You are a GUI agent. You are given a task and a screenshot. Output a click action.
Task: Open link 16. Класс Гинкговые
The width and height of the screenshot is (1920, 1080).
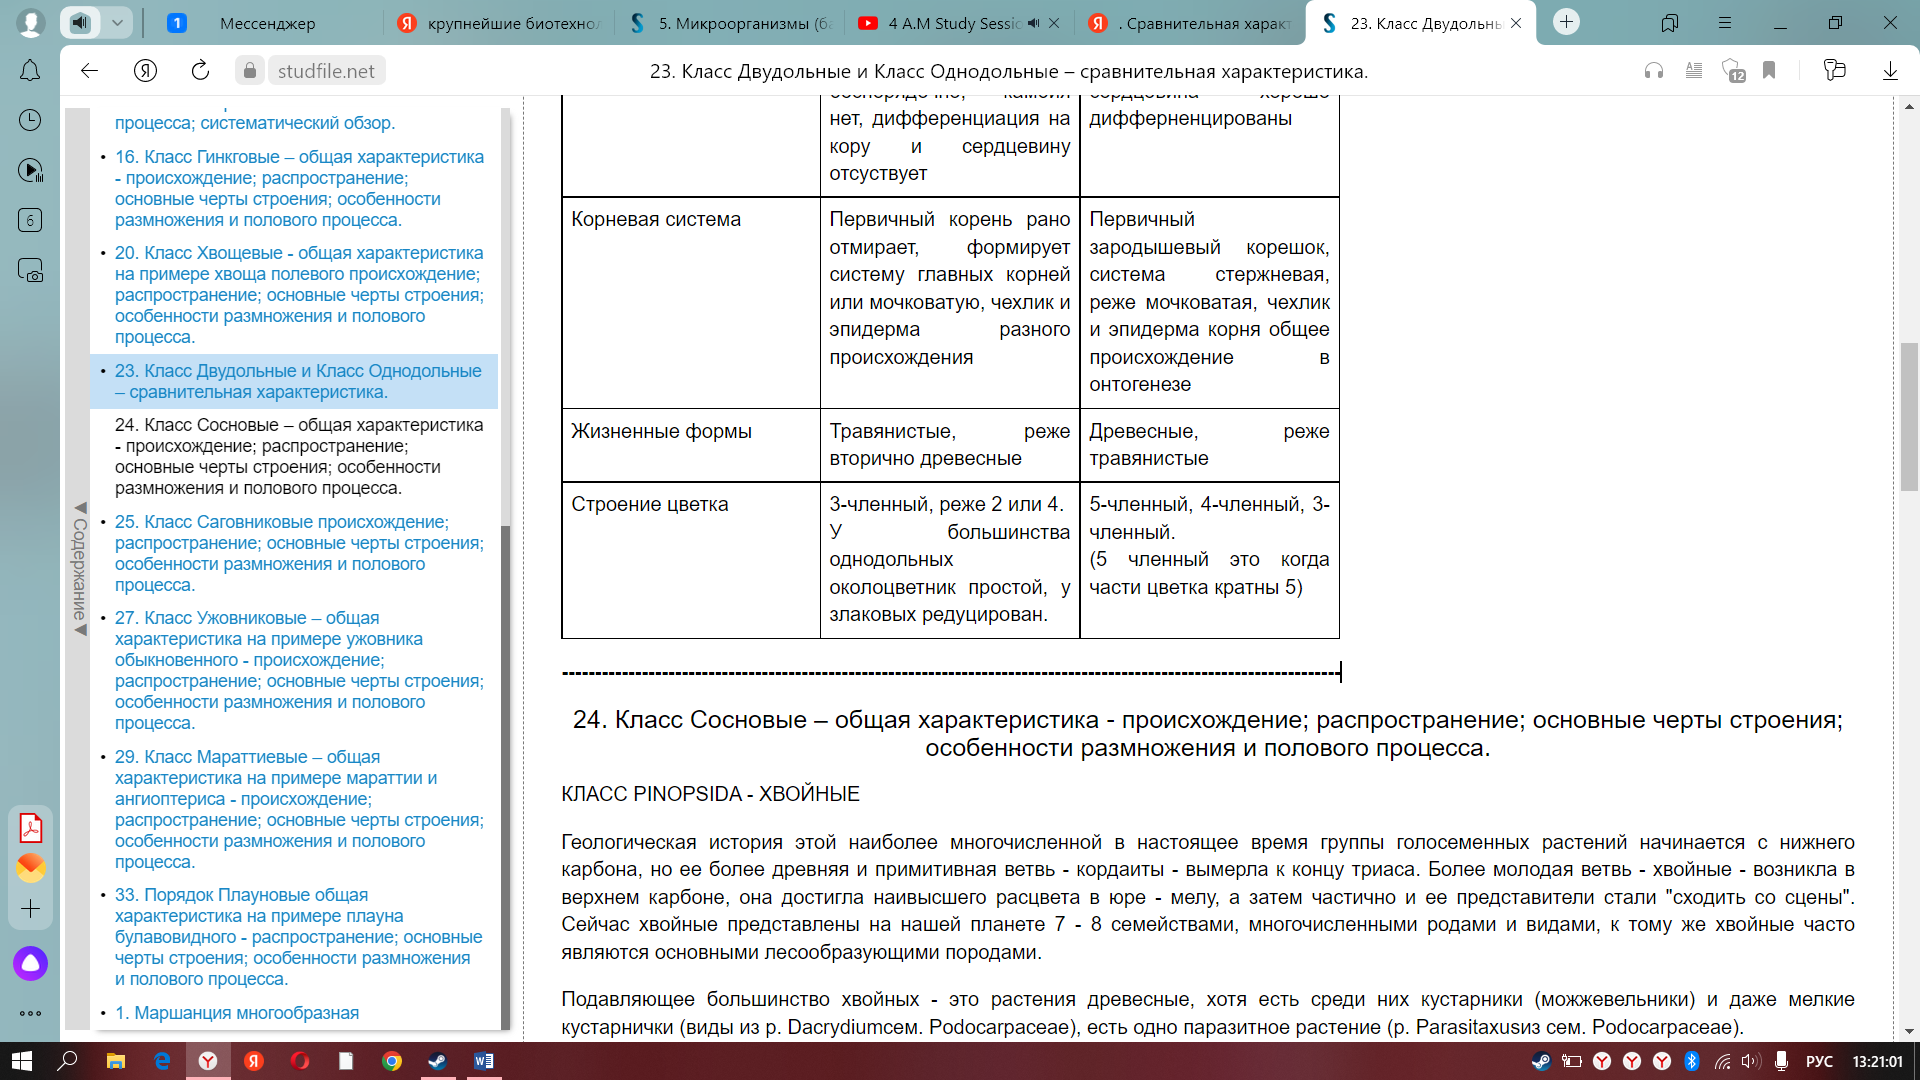(x=299, y=188)
